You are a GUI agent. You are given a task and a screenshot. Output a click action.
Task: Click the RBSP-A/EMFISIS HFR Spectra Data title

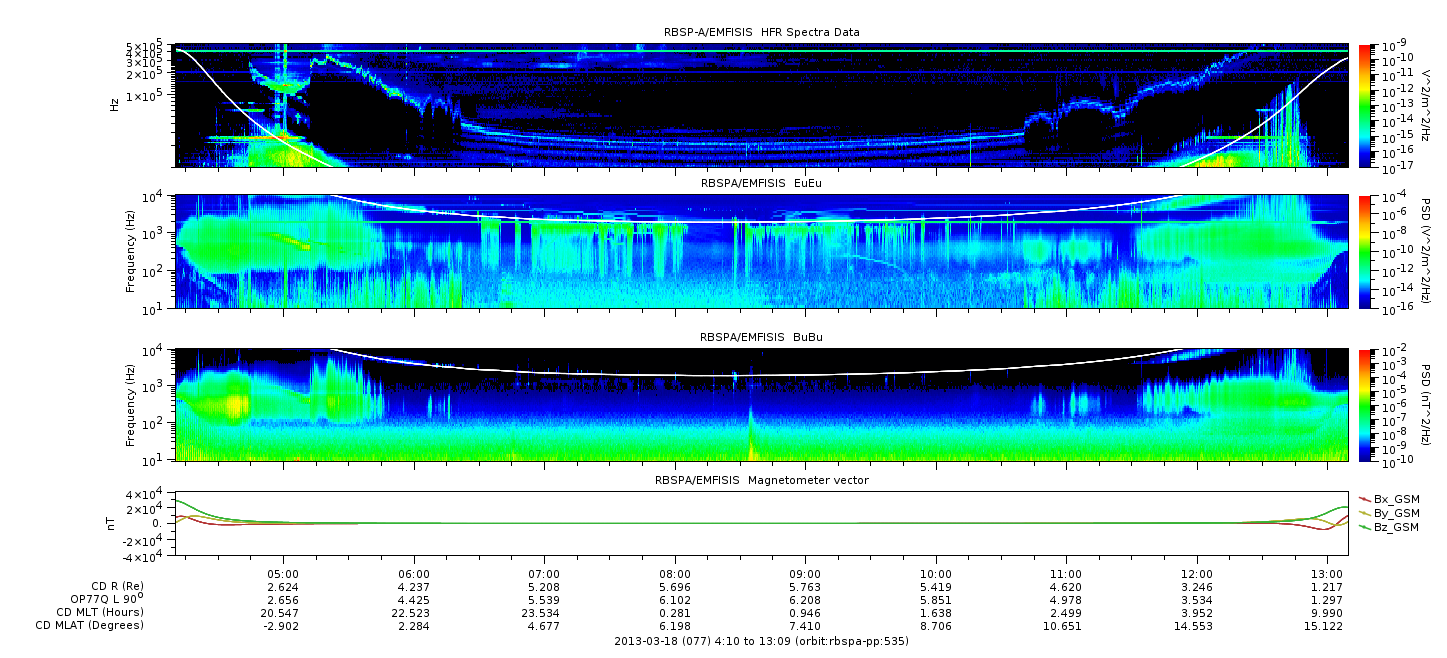click(761, 32)
